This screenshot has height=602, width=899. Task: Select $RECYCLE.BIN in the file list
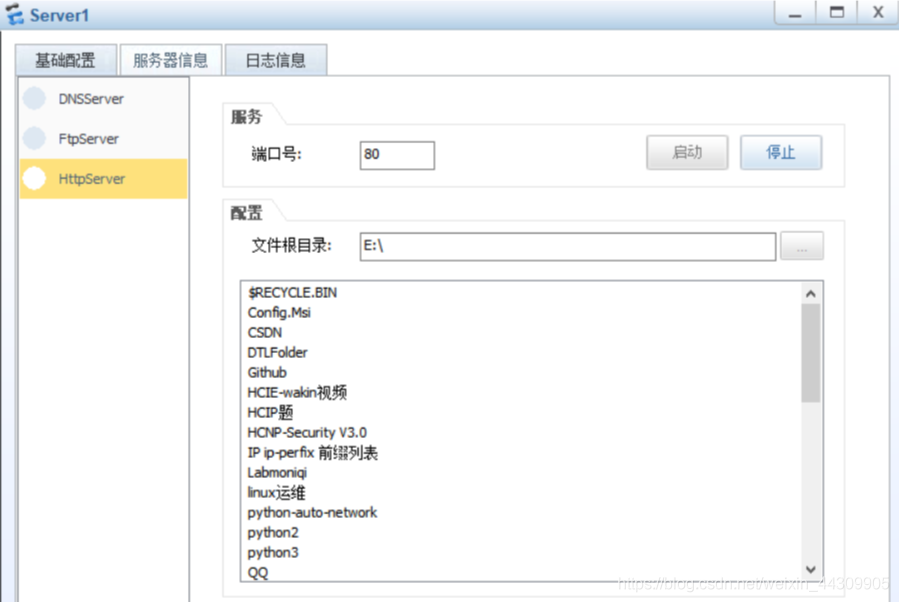pos(292,293)
